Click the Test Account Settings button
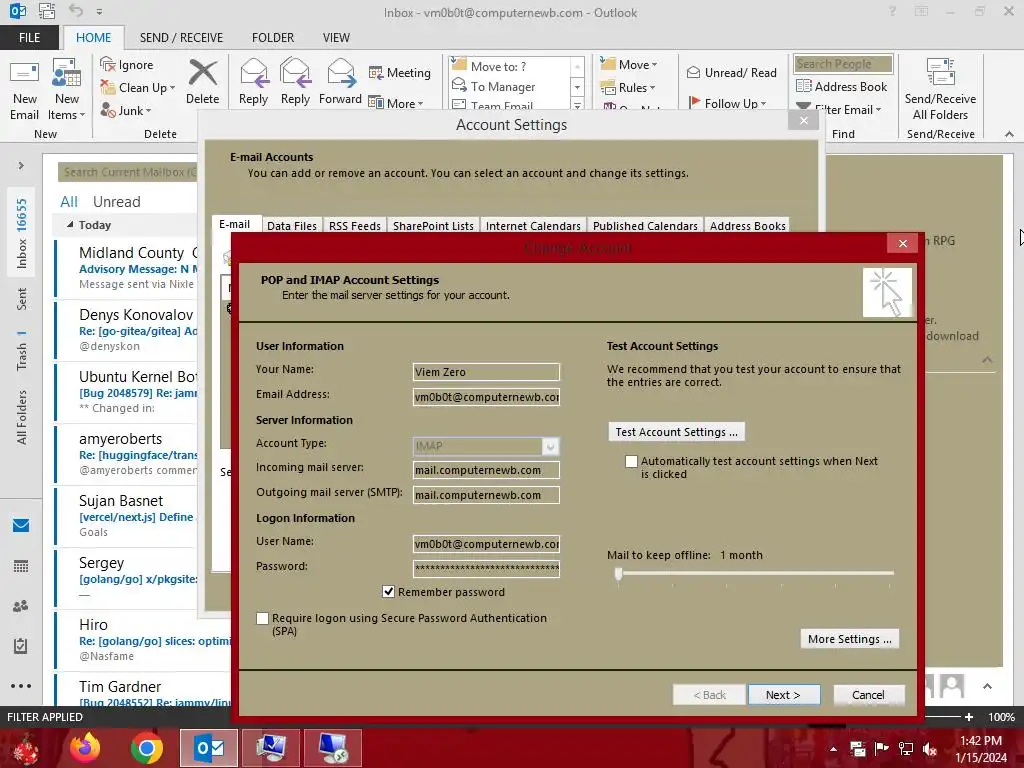 pyautogui.click(x=677, y=432)
